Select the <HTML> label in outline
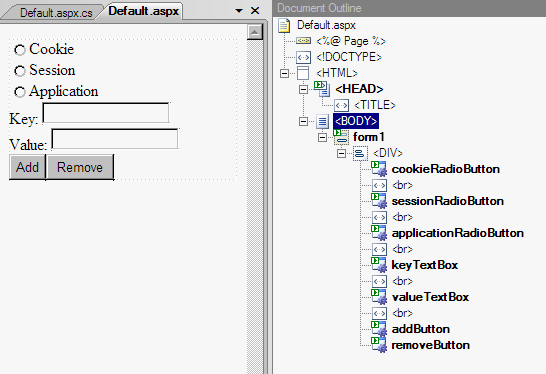Image resolution: width=546 pixels, height=374 pixels. [337, 73]
